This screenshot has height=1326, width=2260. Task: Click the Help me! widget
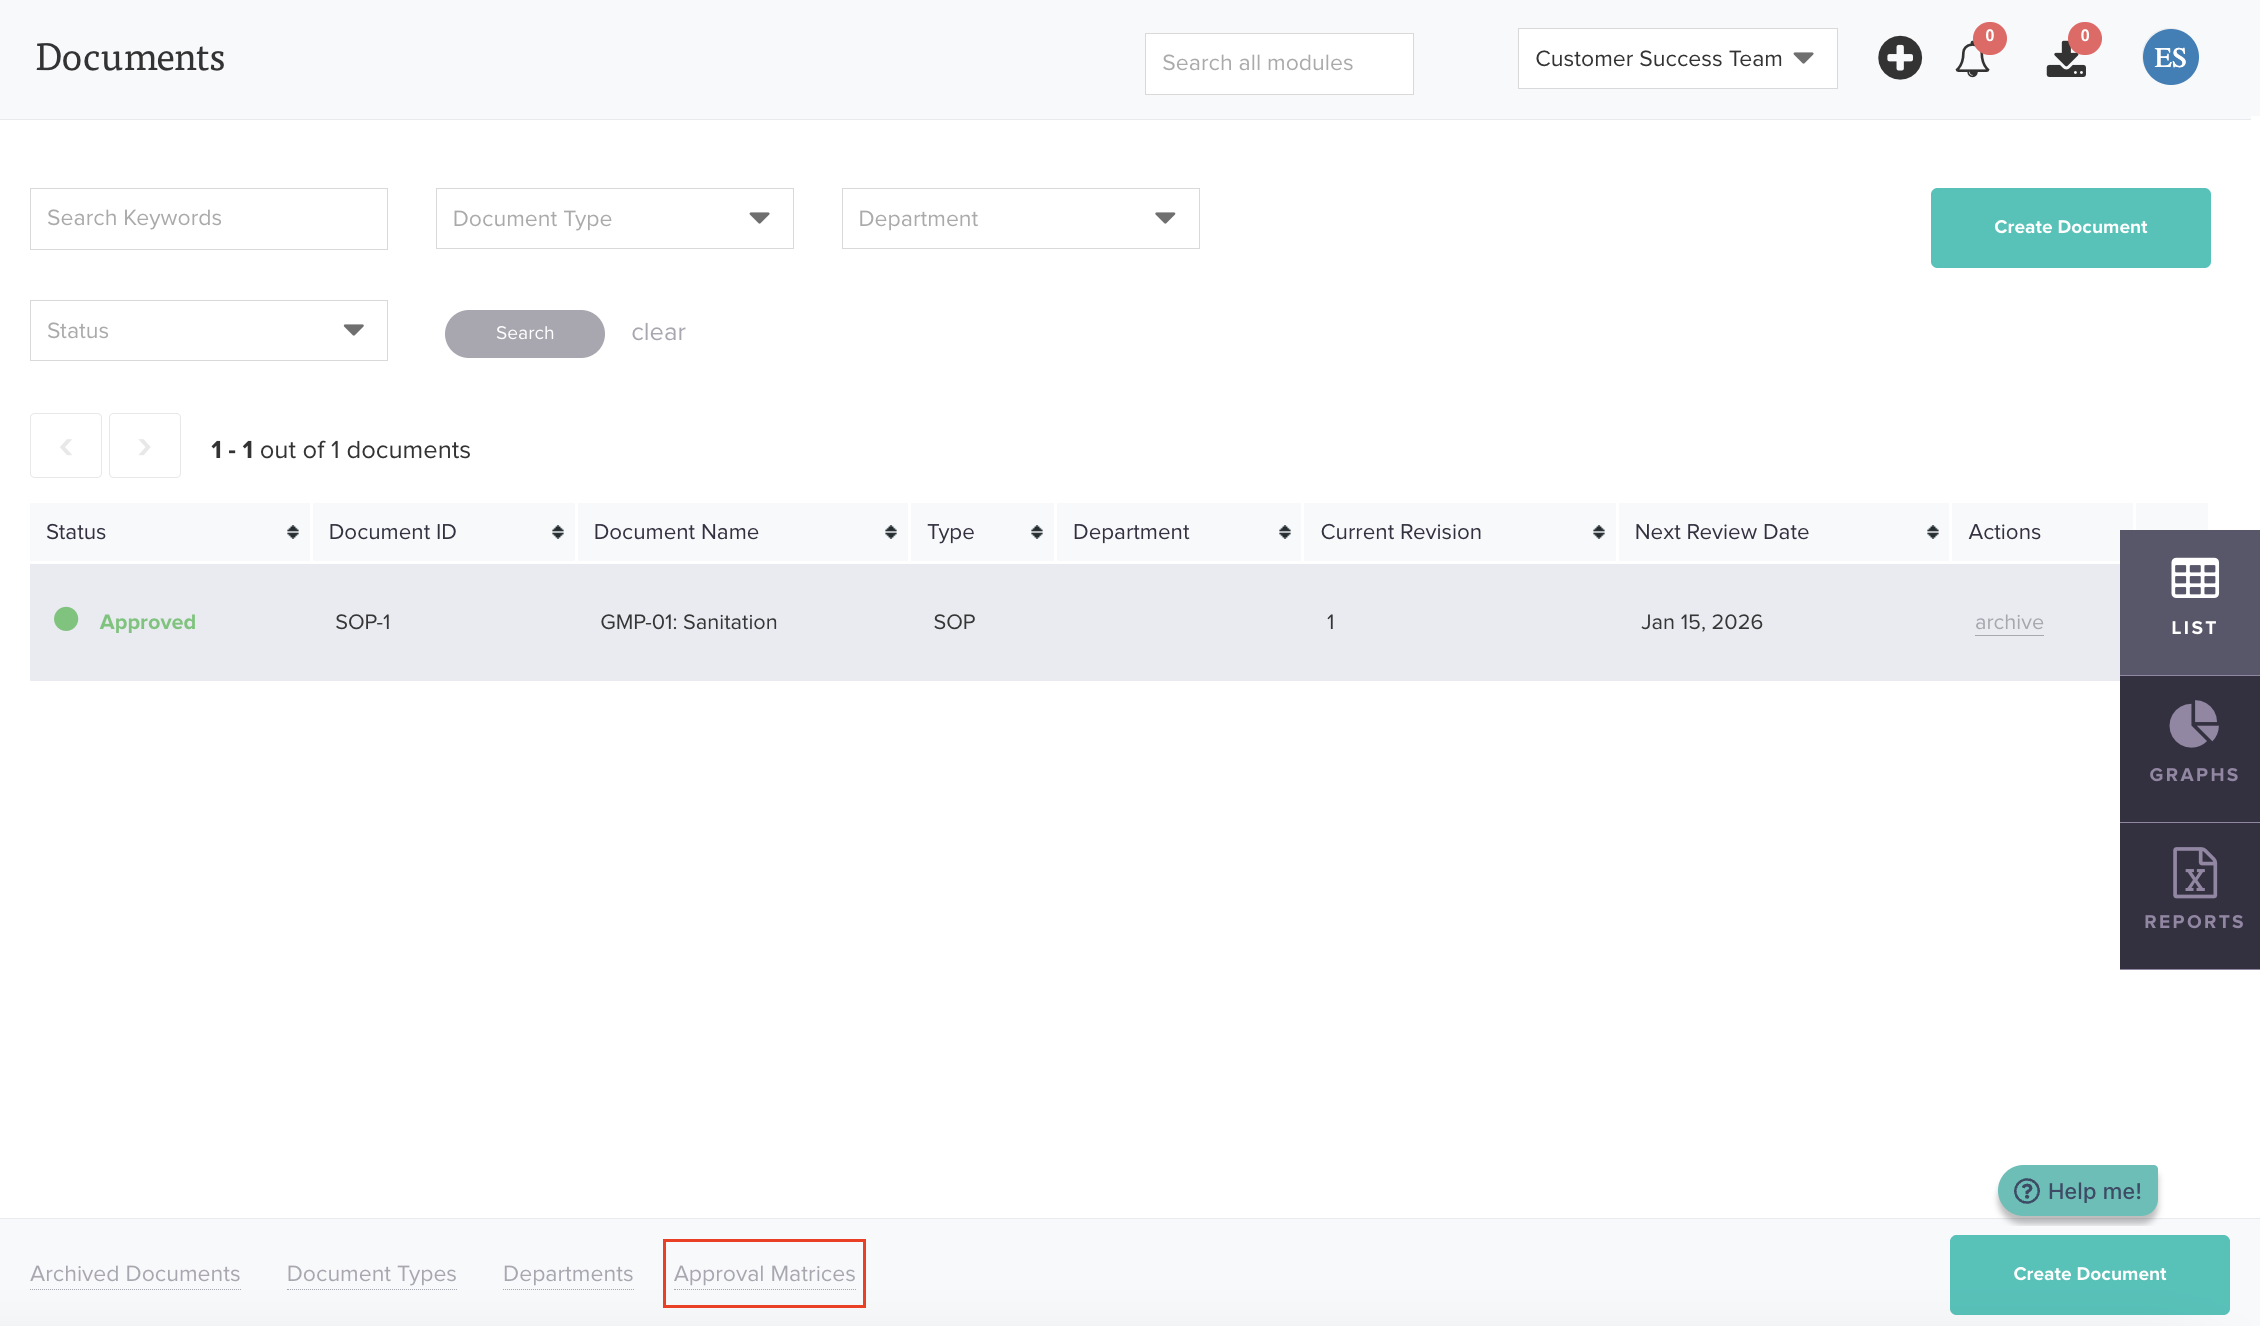click(2078, 1190)
